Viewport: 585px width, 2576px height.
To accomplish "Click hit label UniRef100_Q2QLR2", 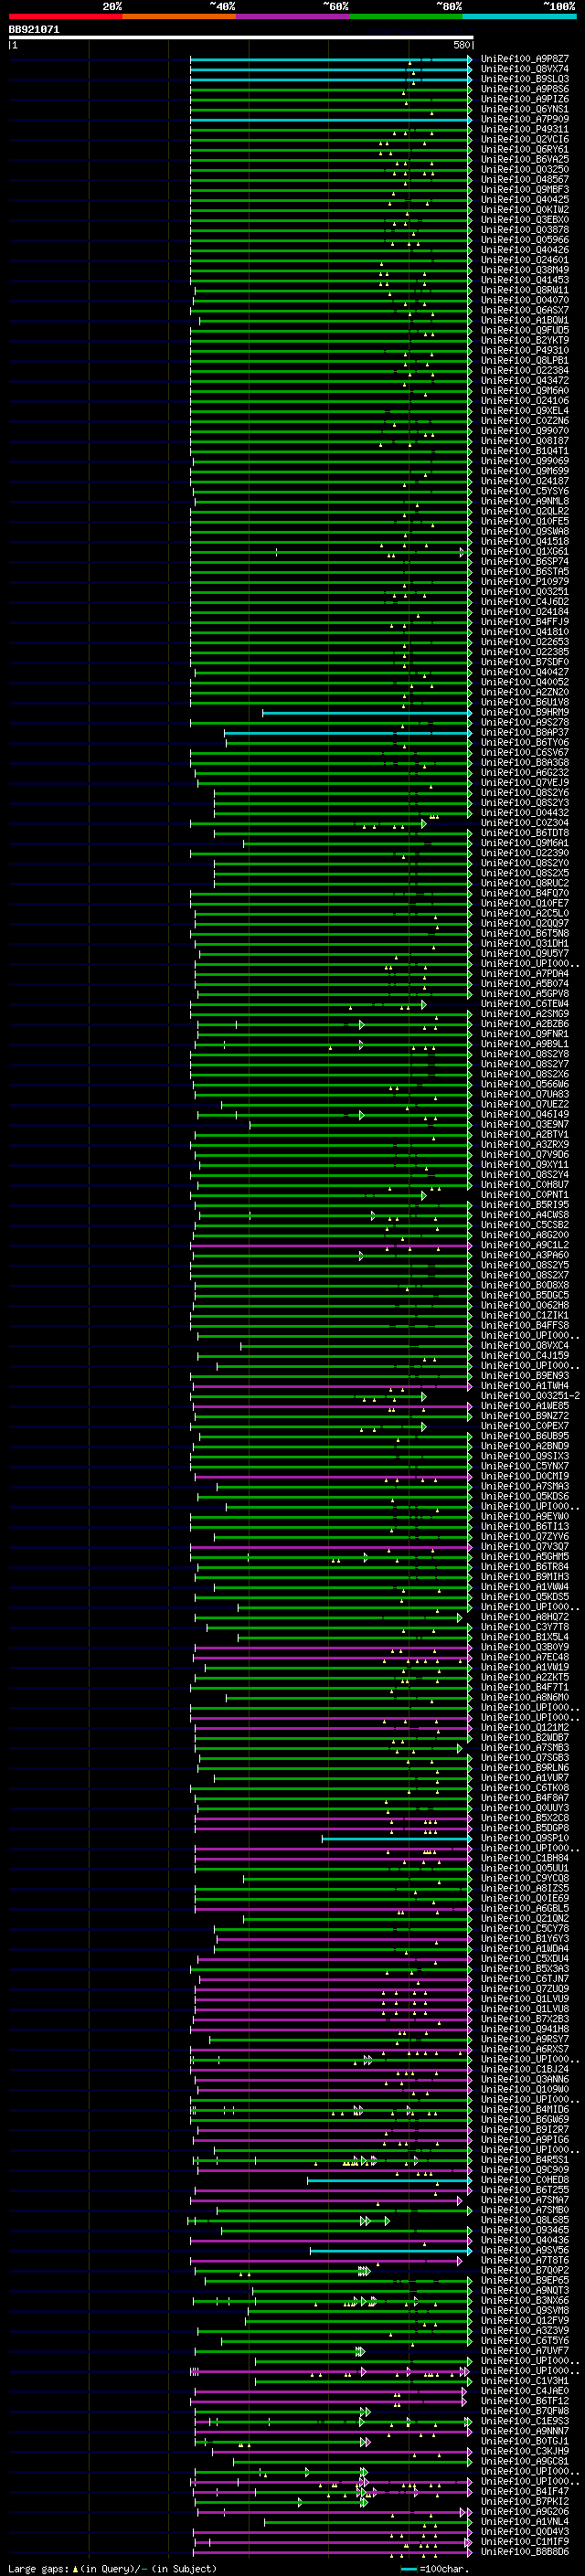I will [x=524, y=511].
